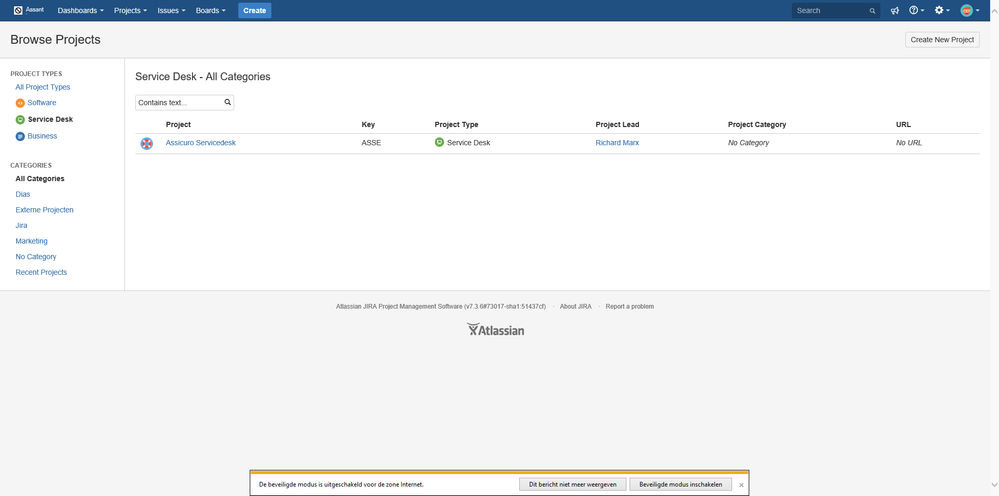Click the Service Desk icon in the project row

point(439,143)
